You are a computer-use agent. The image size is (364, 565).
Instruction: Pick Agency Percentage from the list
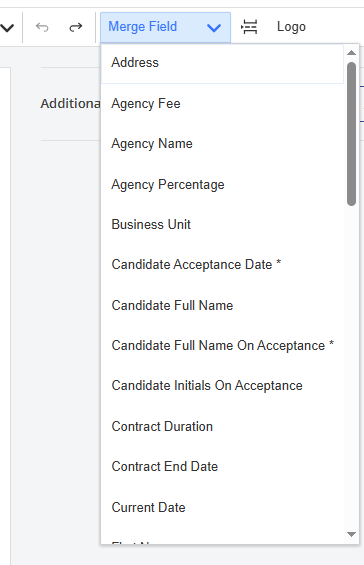(x=222, y=184)
